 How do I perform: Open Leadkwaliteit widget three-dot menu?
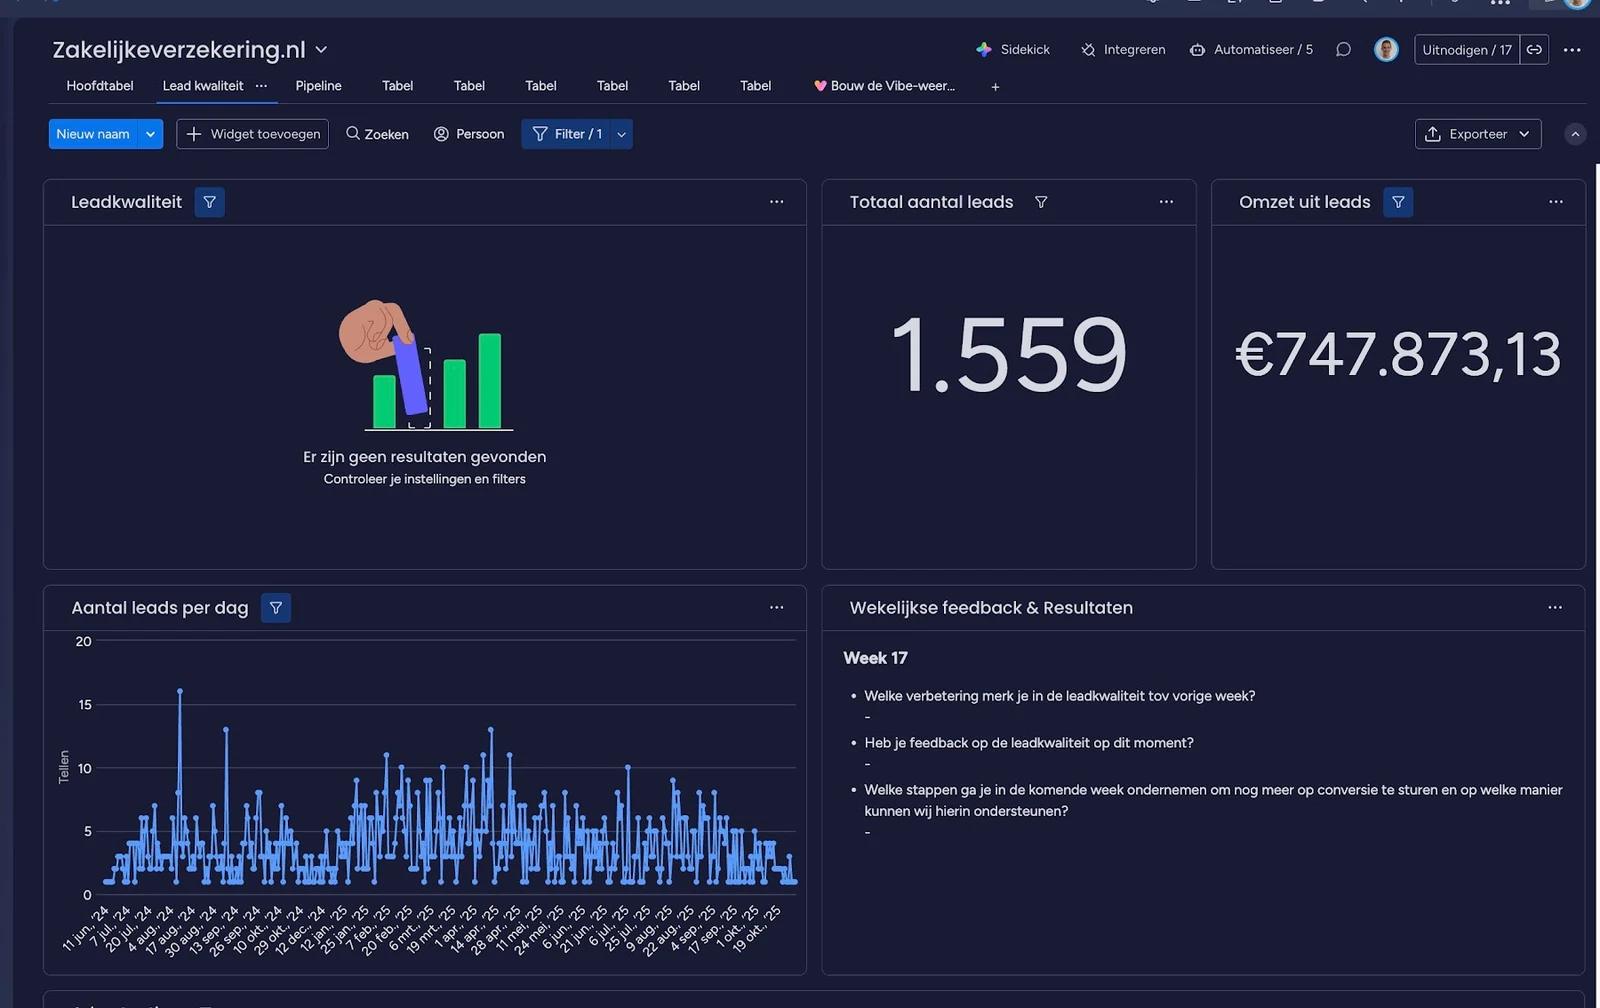pyautogui.click(x=777, y=202)
